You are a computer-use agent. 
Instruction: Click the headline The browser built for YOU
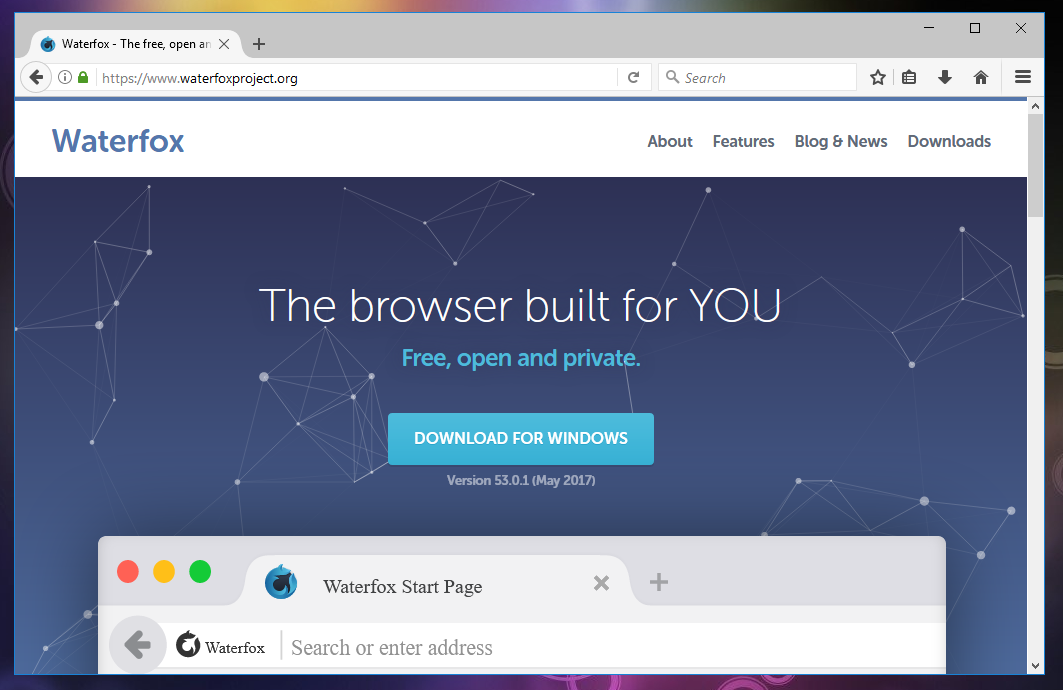coord(520,306)
